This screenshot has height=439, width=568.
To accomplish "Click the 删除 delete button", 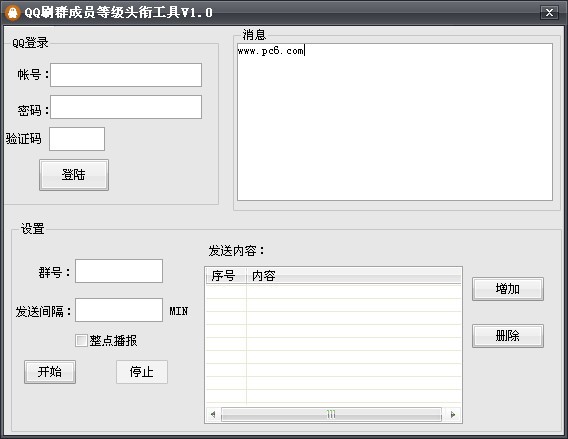I will pyautogui.click(x=508, y=336).
